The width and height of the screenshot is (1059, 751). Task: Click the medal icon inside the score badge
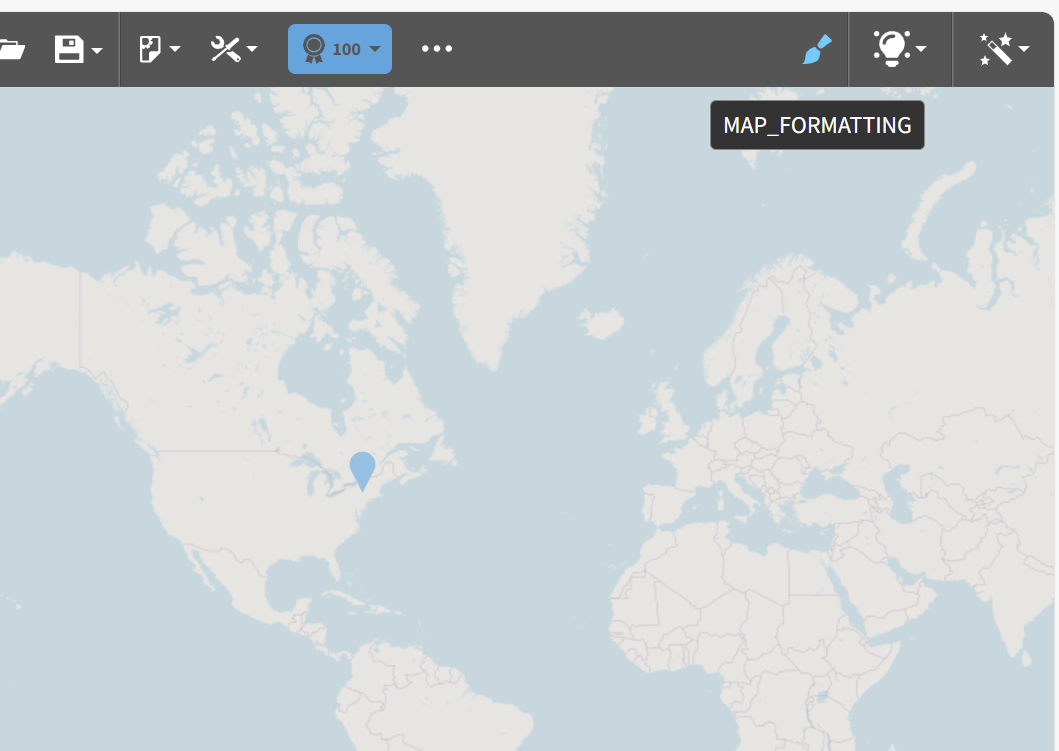coord(313,47)
